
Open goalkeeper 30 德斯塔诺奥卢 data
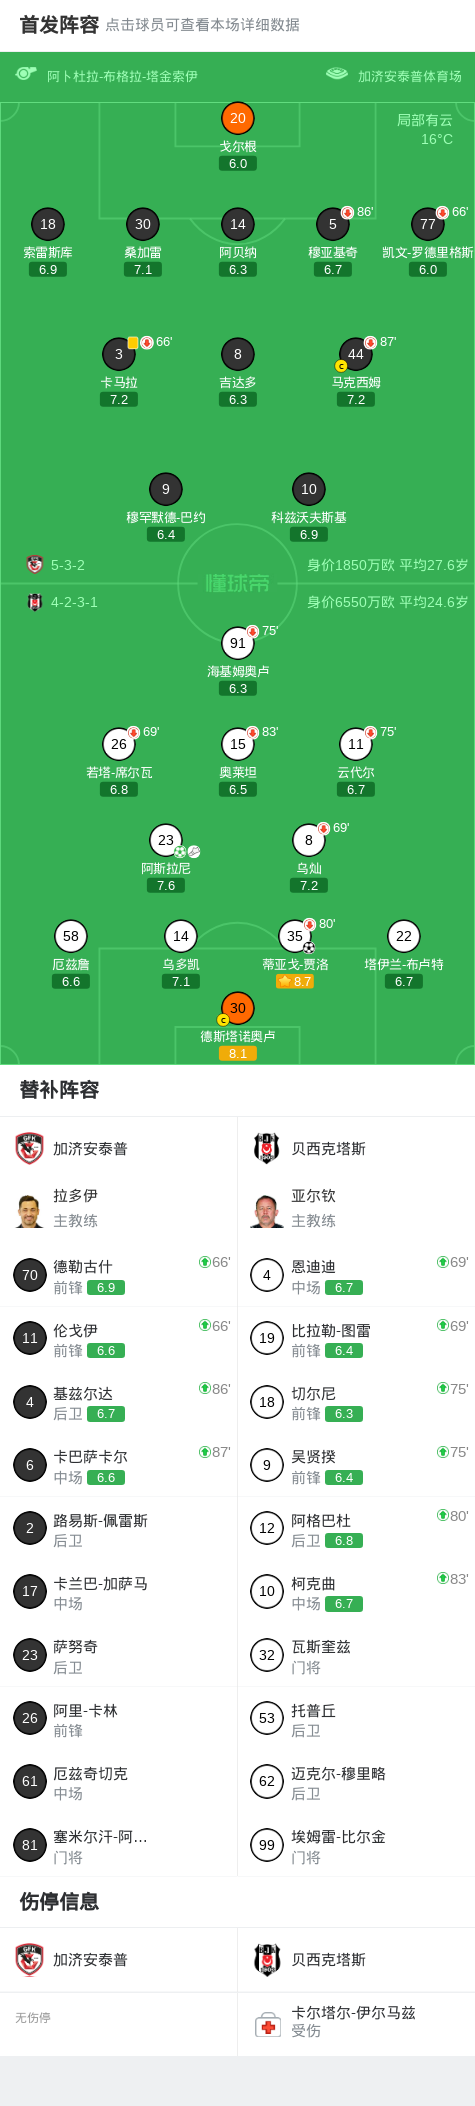click(x=238, y=1008)
